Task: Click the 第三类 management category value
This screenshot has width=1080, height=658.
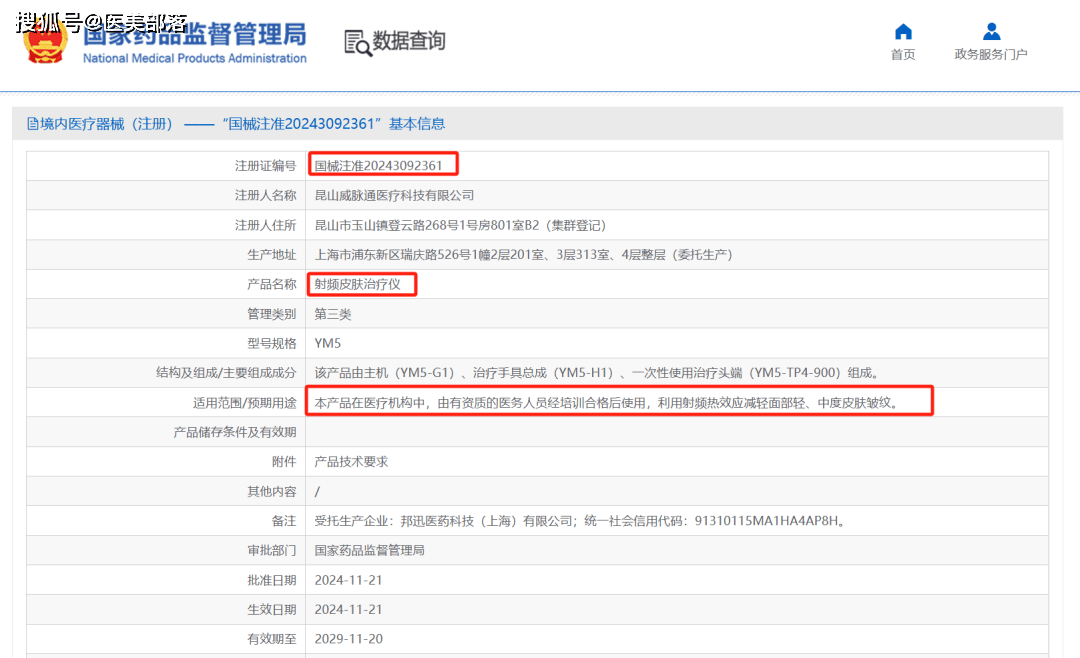Action: pos(333,314)
